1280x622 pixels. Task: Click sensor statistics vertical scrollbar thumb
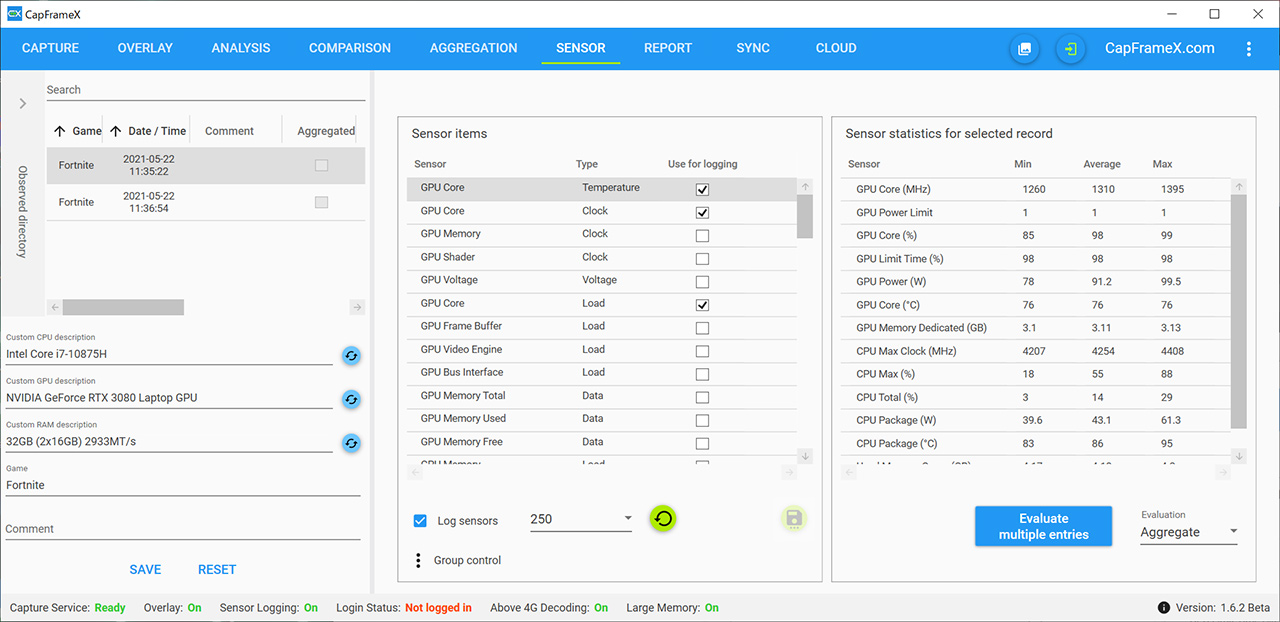tap(1238, 311)
